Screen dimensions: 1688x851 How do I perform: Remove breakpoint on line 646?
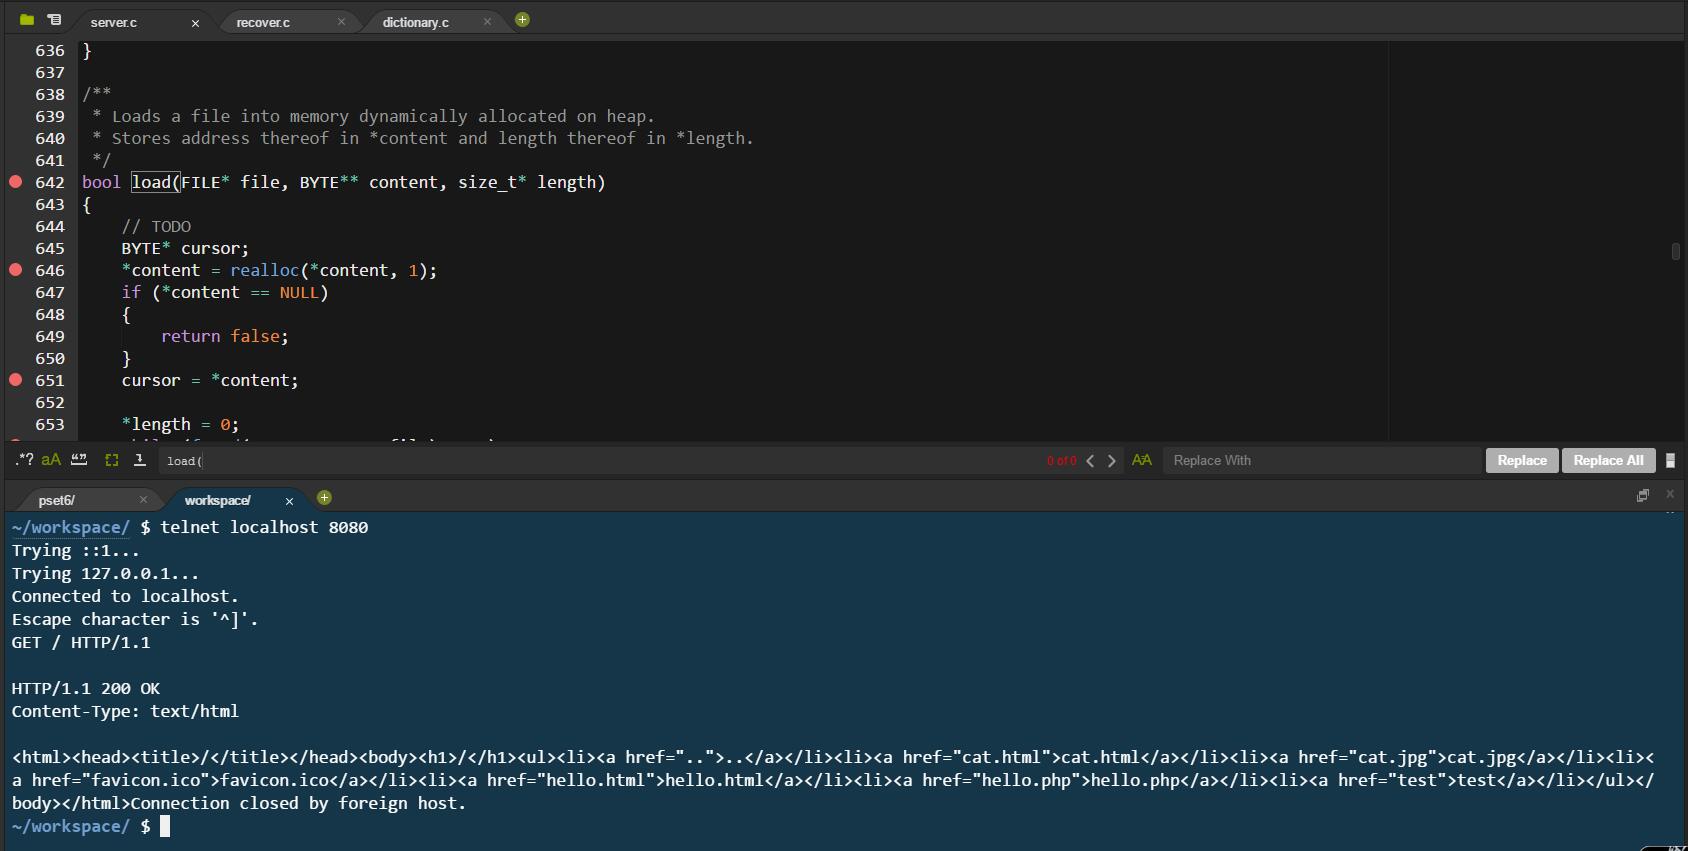click(x=16, y=269)
